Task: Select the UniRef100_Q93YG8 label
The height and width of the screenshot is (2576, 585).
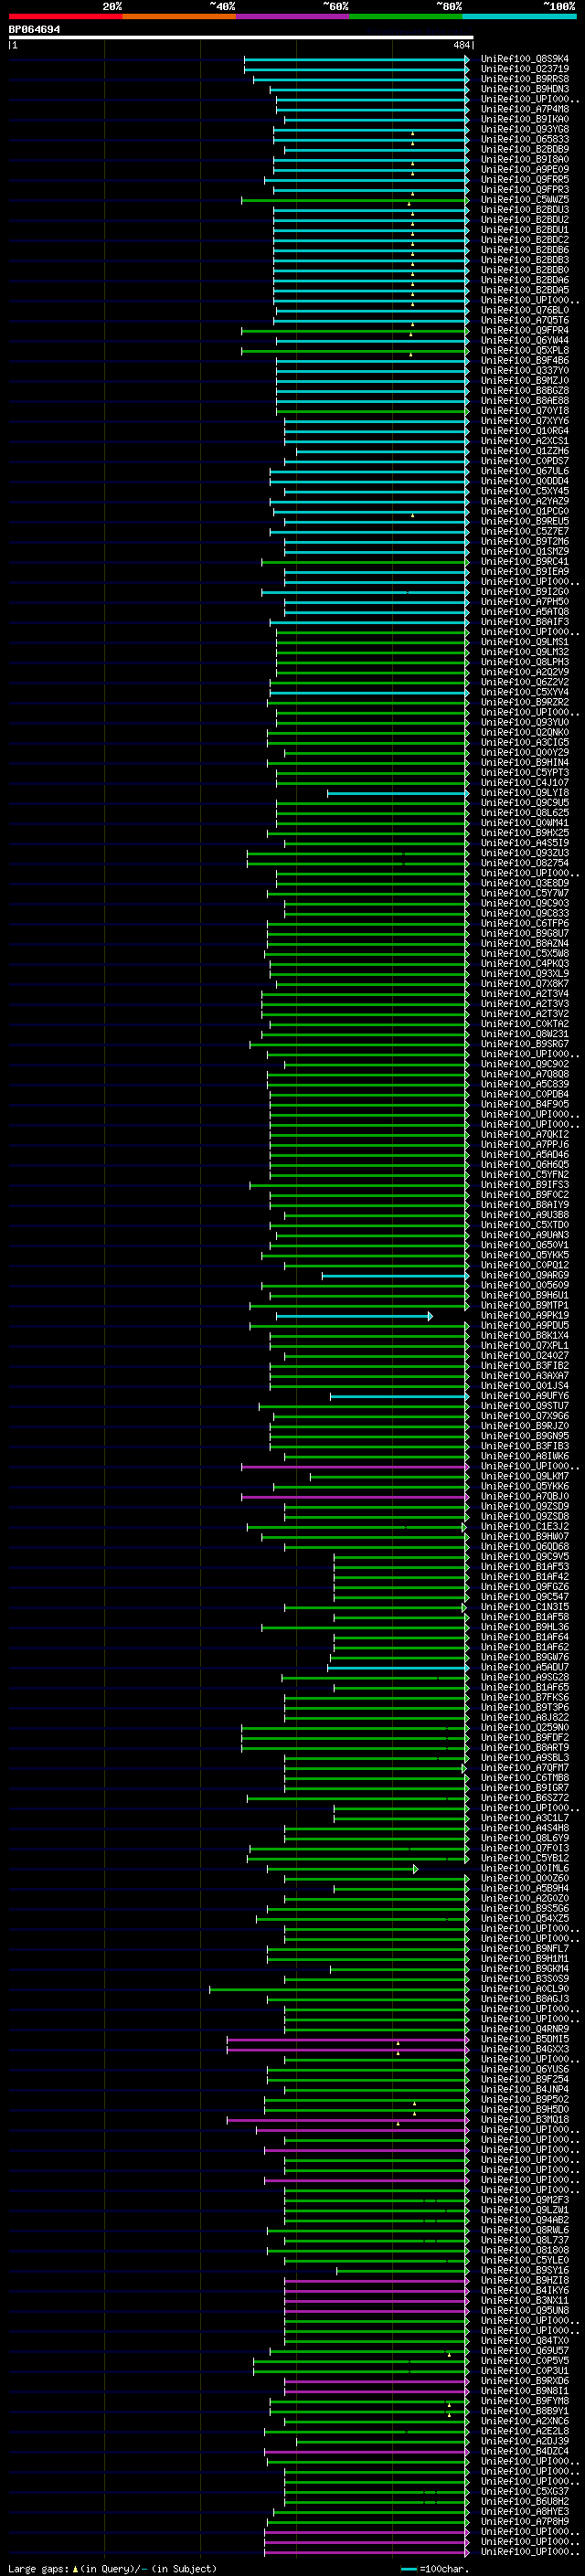Action: [524, 129]
